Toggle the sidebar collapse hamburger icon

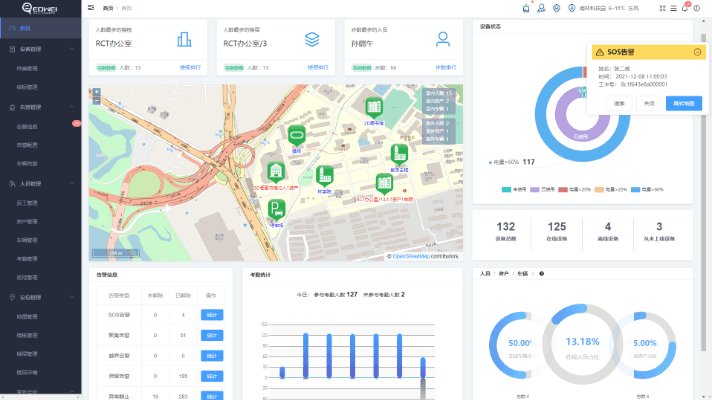click(91, 8)
